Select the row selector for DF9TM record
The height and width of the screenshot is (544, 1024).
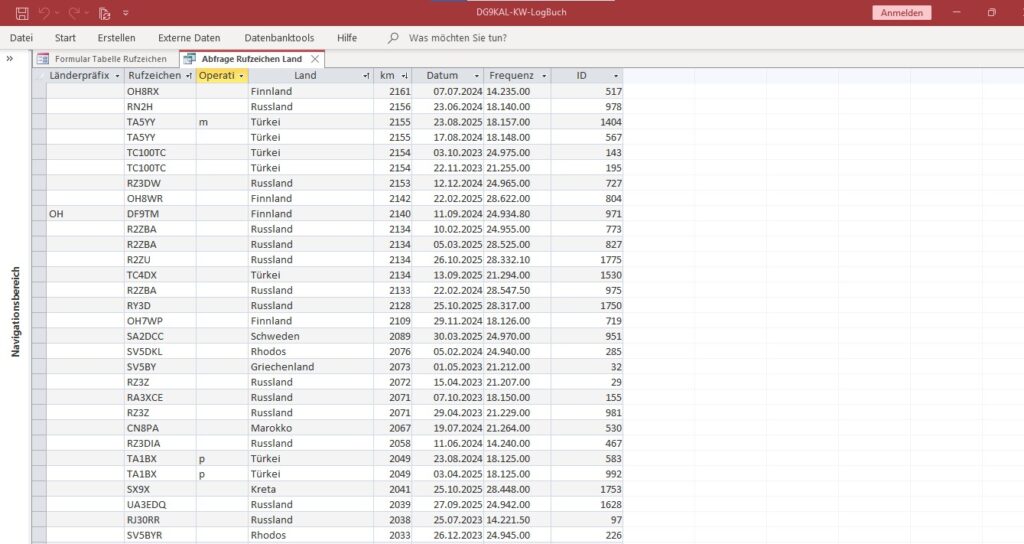[39, 214]
